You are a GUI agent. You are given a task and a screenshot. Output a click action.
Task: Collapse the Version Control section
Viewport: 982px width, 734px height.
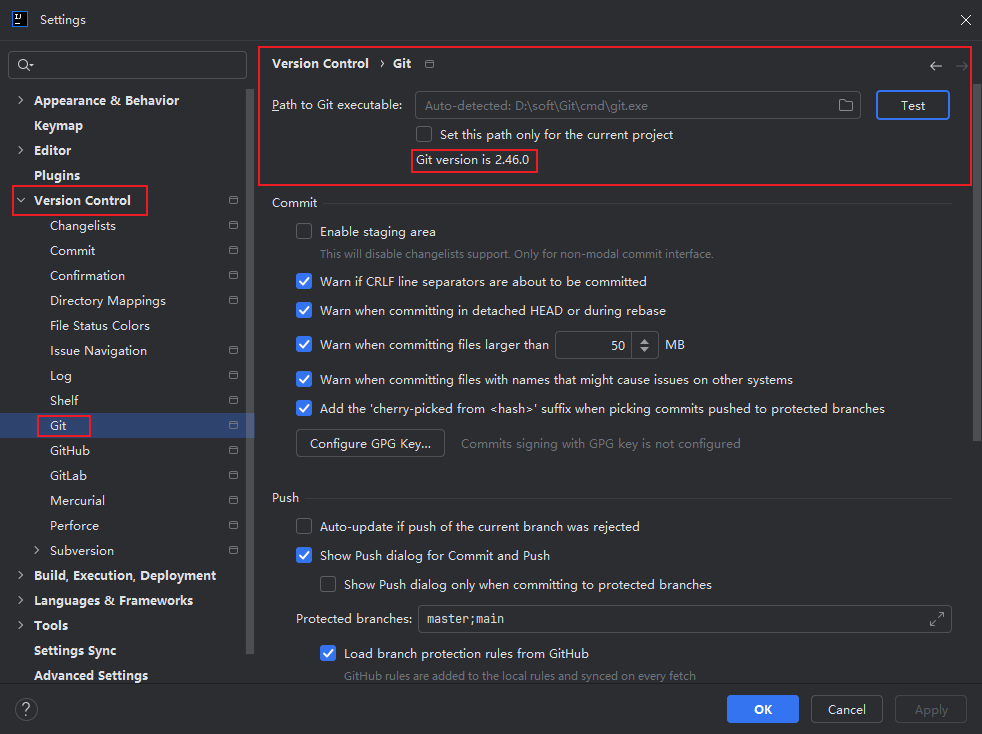21,200
